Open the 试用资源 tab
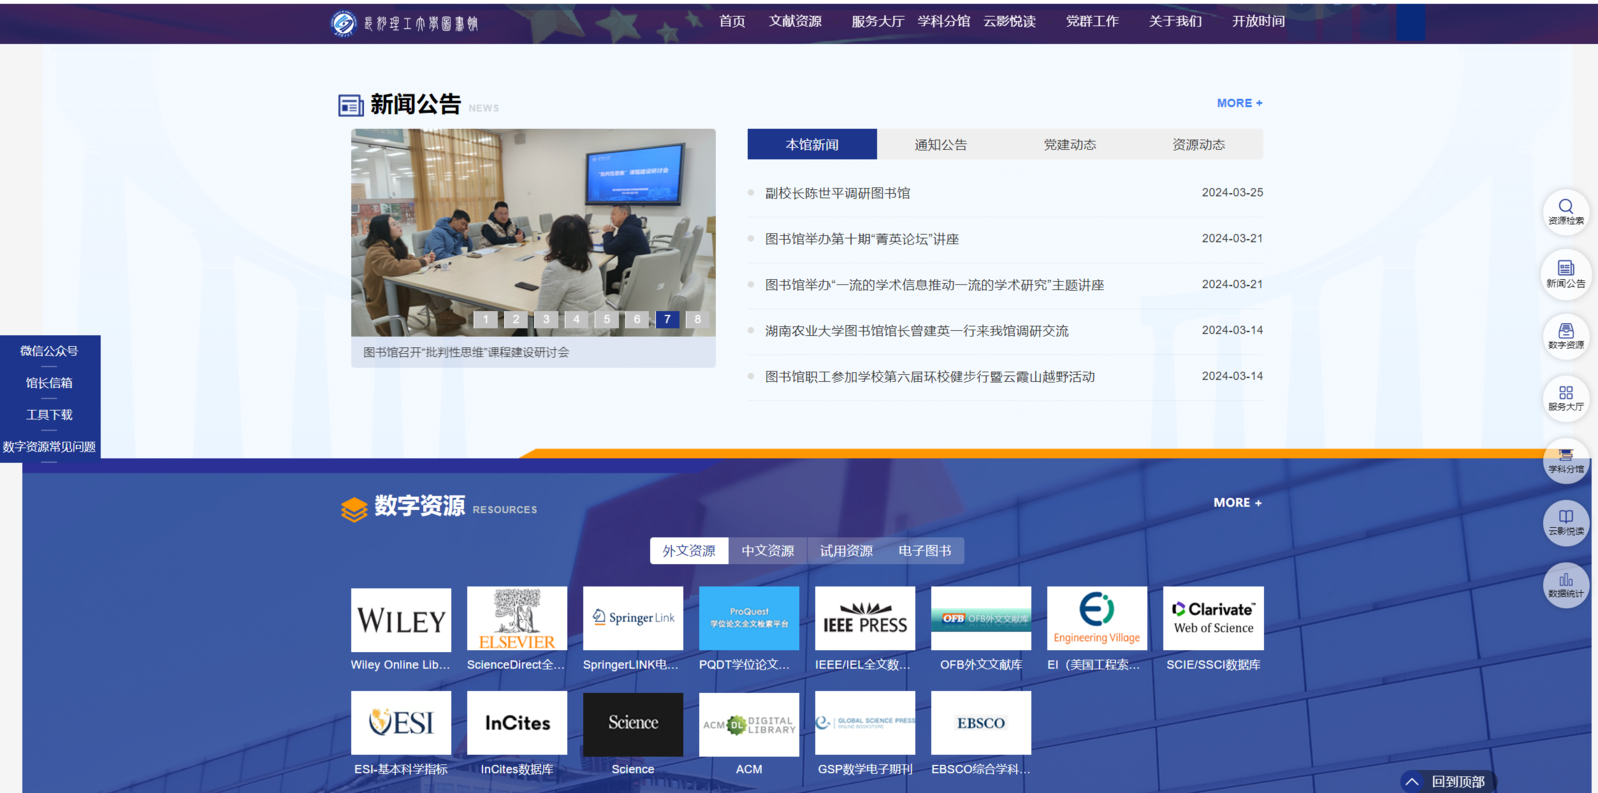Screen dimensions: 1598x793 click(x=846, y=551)
